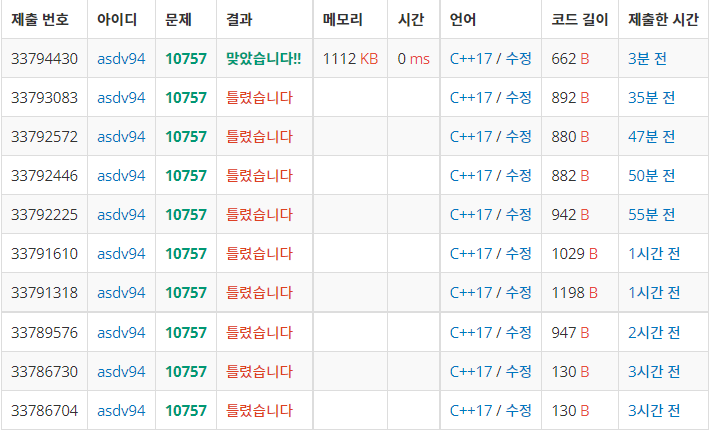Select 130 B code length of submission 33786704
The height and width of the screenshot is (432, 718).
coord(570,410)
